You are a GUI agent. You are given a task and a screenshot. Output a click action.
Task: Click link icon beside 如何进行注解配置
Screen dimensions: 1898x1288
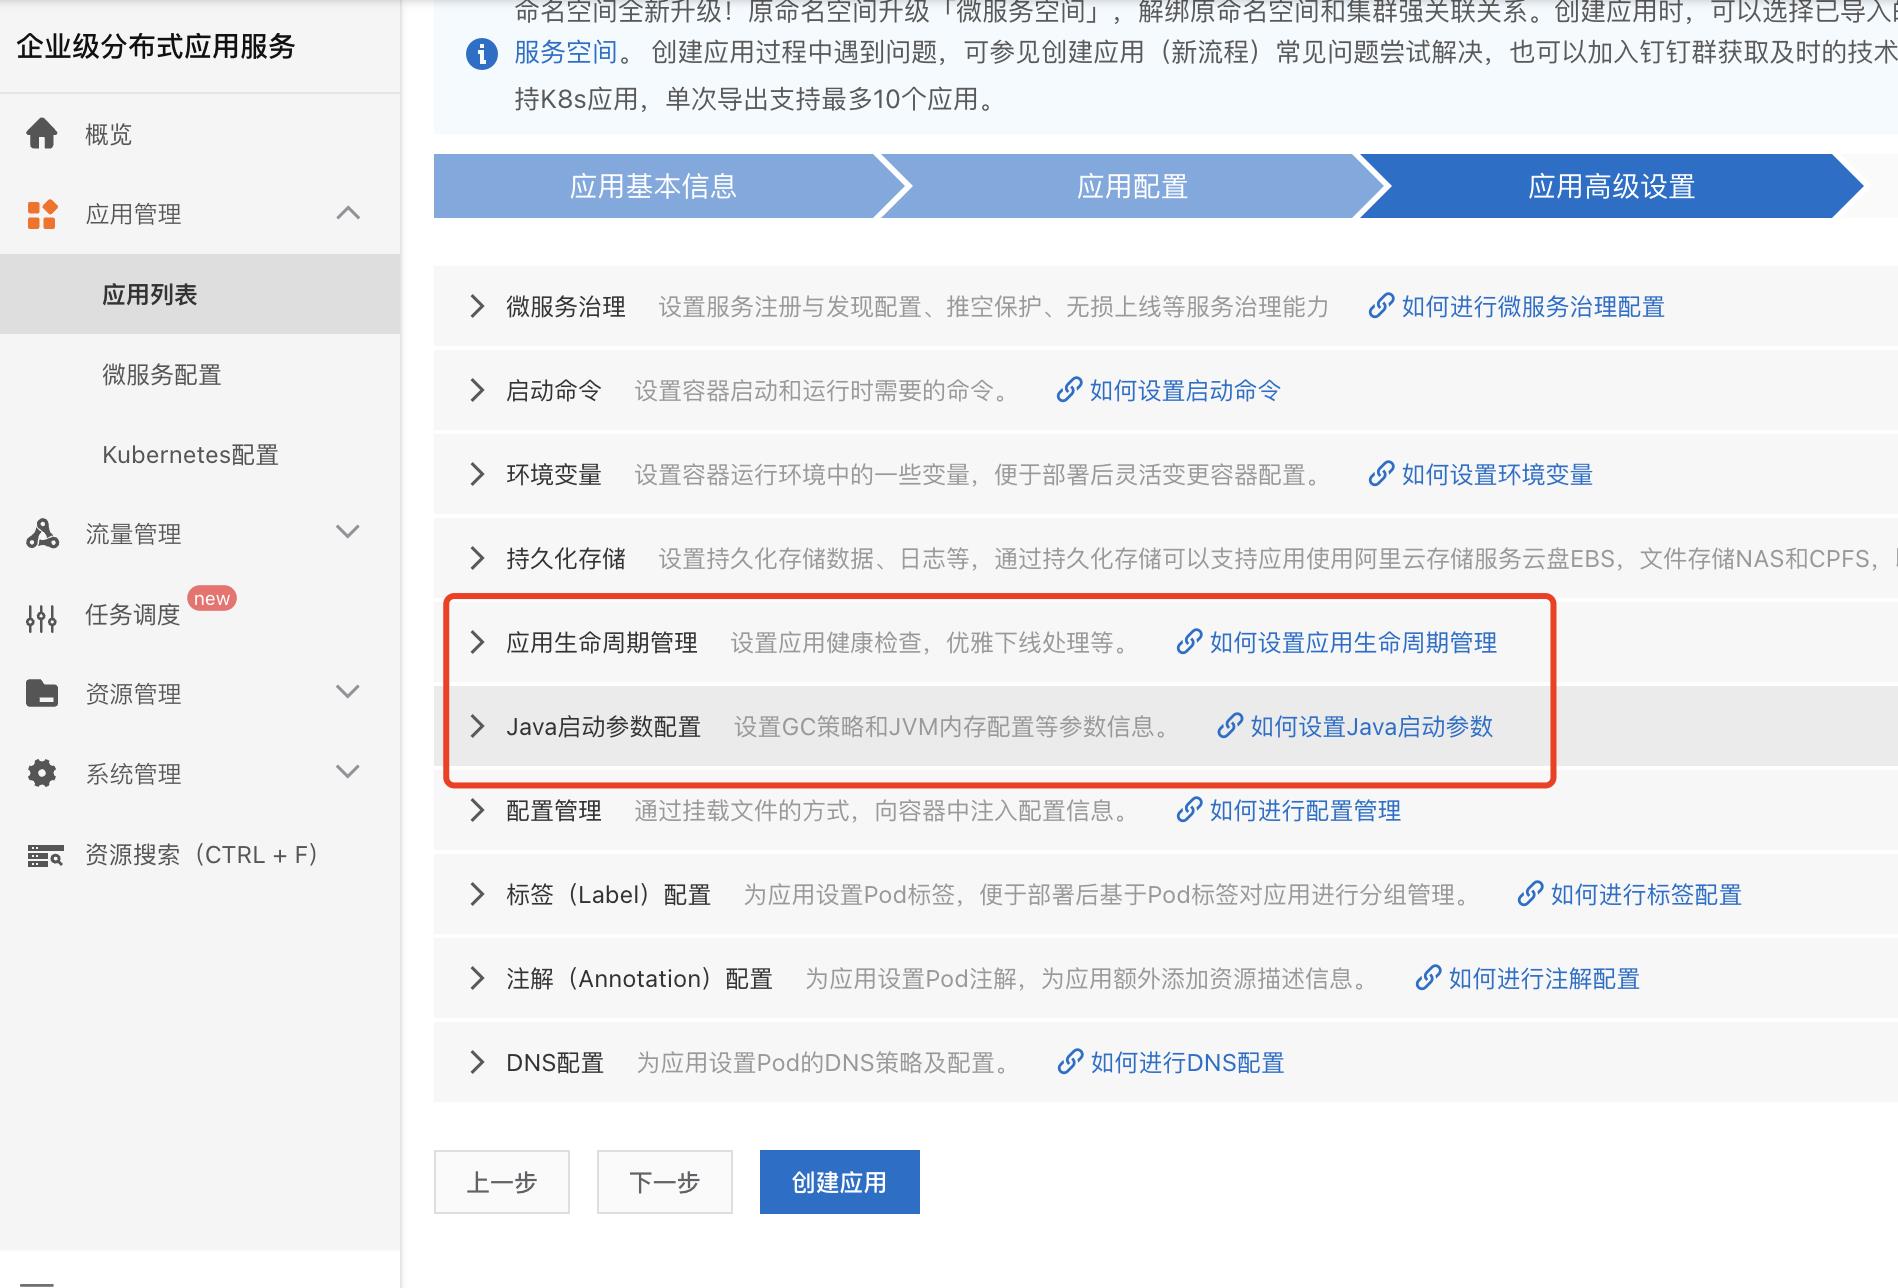click(x=1428, y=978)
